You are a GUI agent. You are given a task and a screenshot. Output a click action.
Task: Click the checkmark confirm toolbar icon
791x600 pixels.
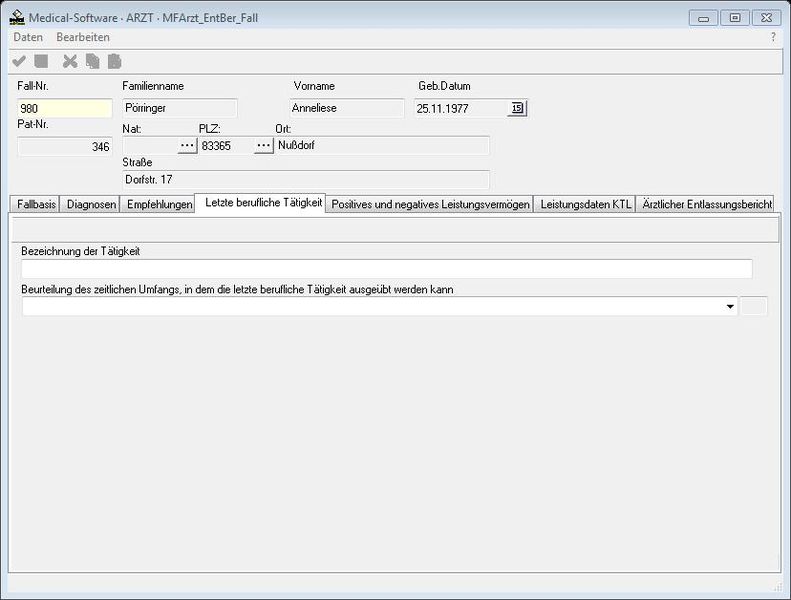19,61
